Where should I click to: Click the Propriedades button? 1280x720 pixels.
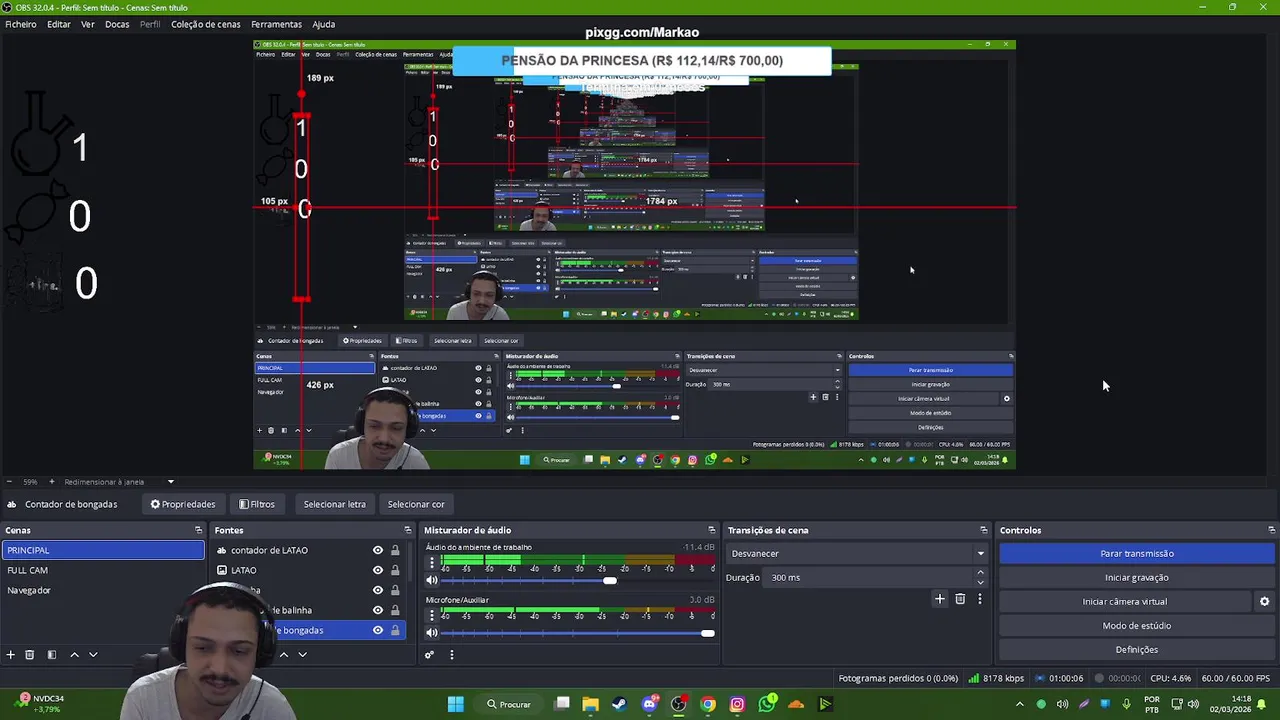point(183,504)
